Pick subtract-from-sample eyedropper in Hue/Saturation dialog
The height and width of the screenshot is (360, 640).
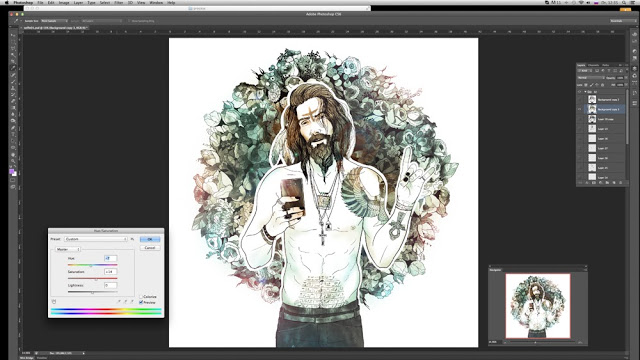click(131, 301)
